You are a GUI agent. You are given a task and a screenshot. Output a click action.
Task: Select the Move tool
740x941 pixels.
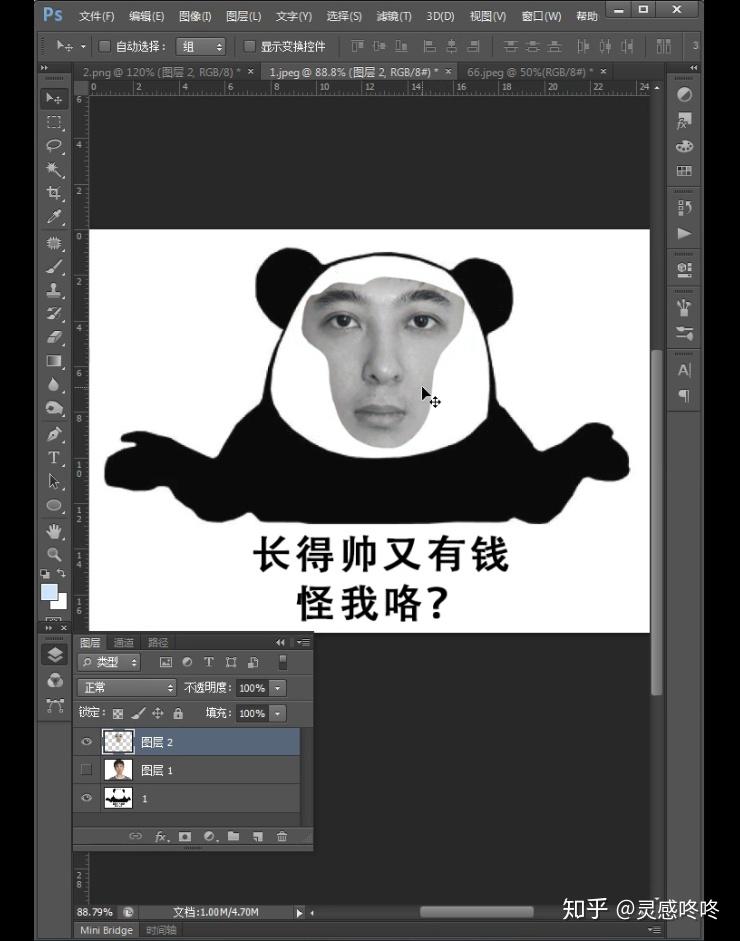point(54,98)
